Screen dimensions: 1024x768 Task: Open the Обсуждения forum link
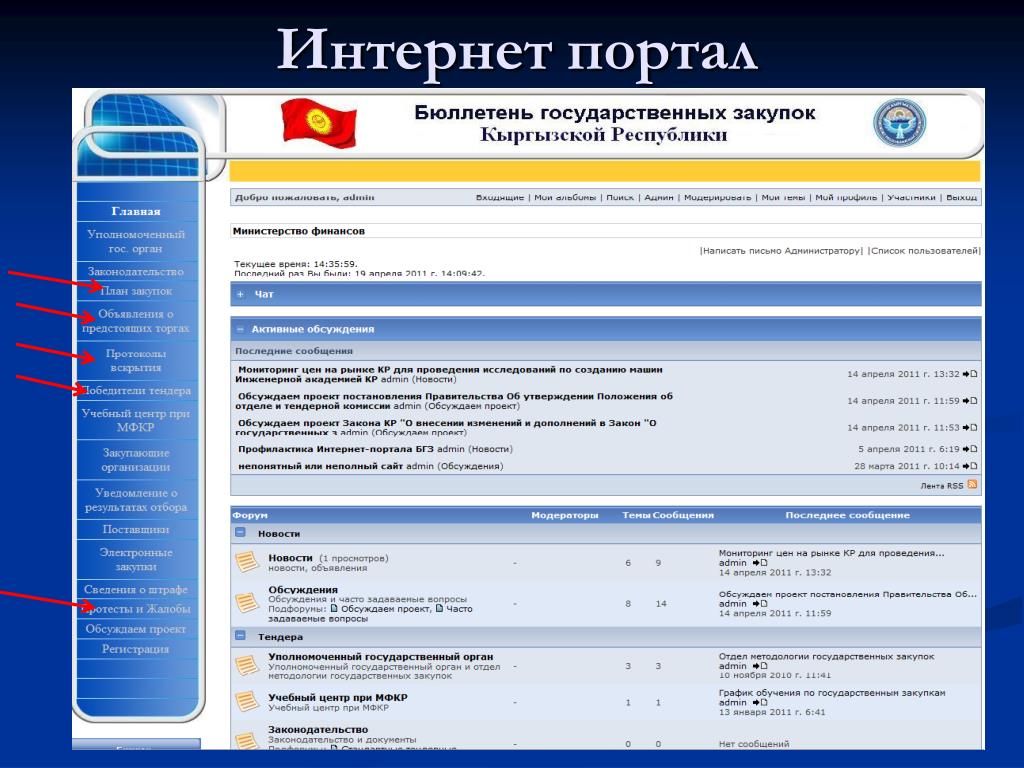coord(302,590)
